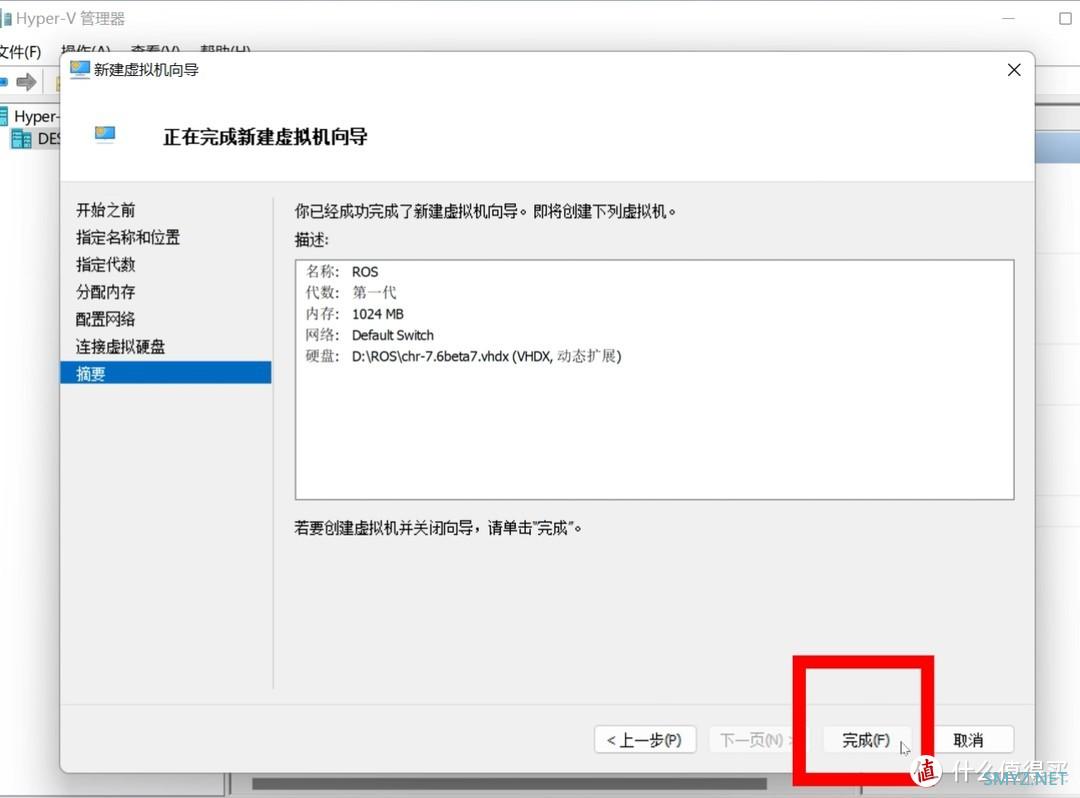Click the chr-7.6beta7.vhdx disk path line
Viewport: 1080px width, 798px height.
(464, 356)
